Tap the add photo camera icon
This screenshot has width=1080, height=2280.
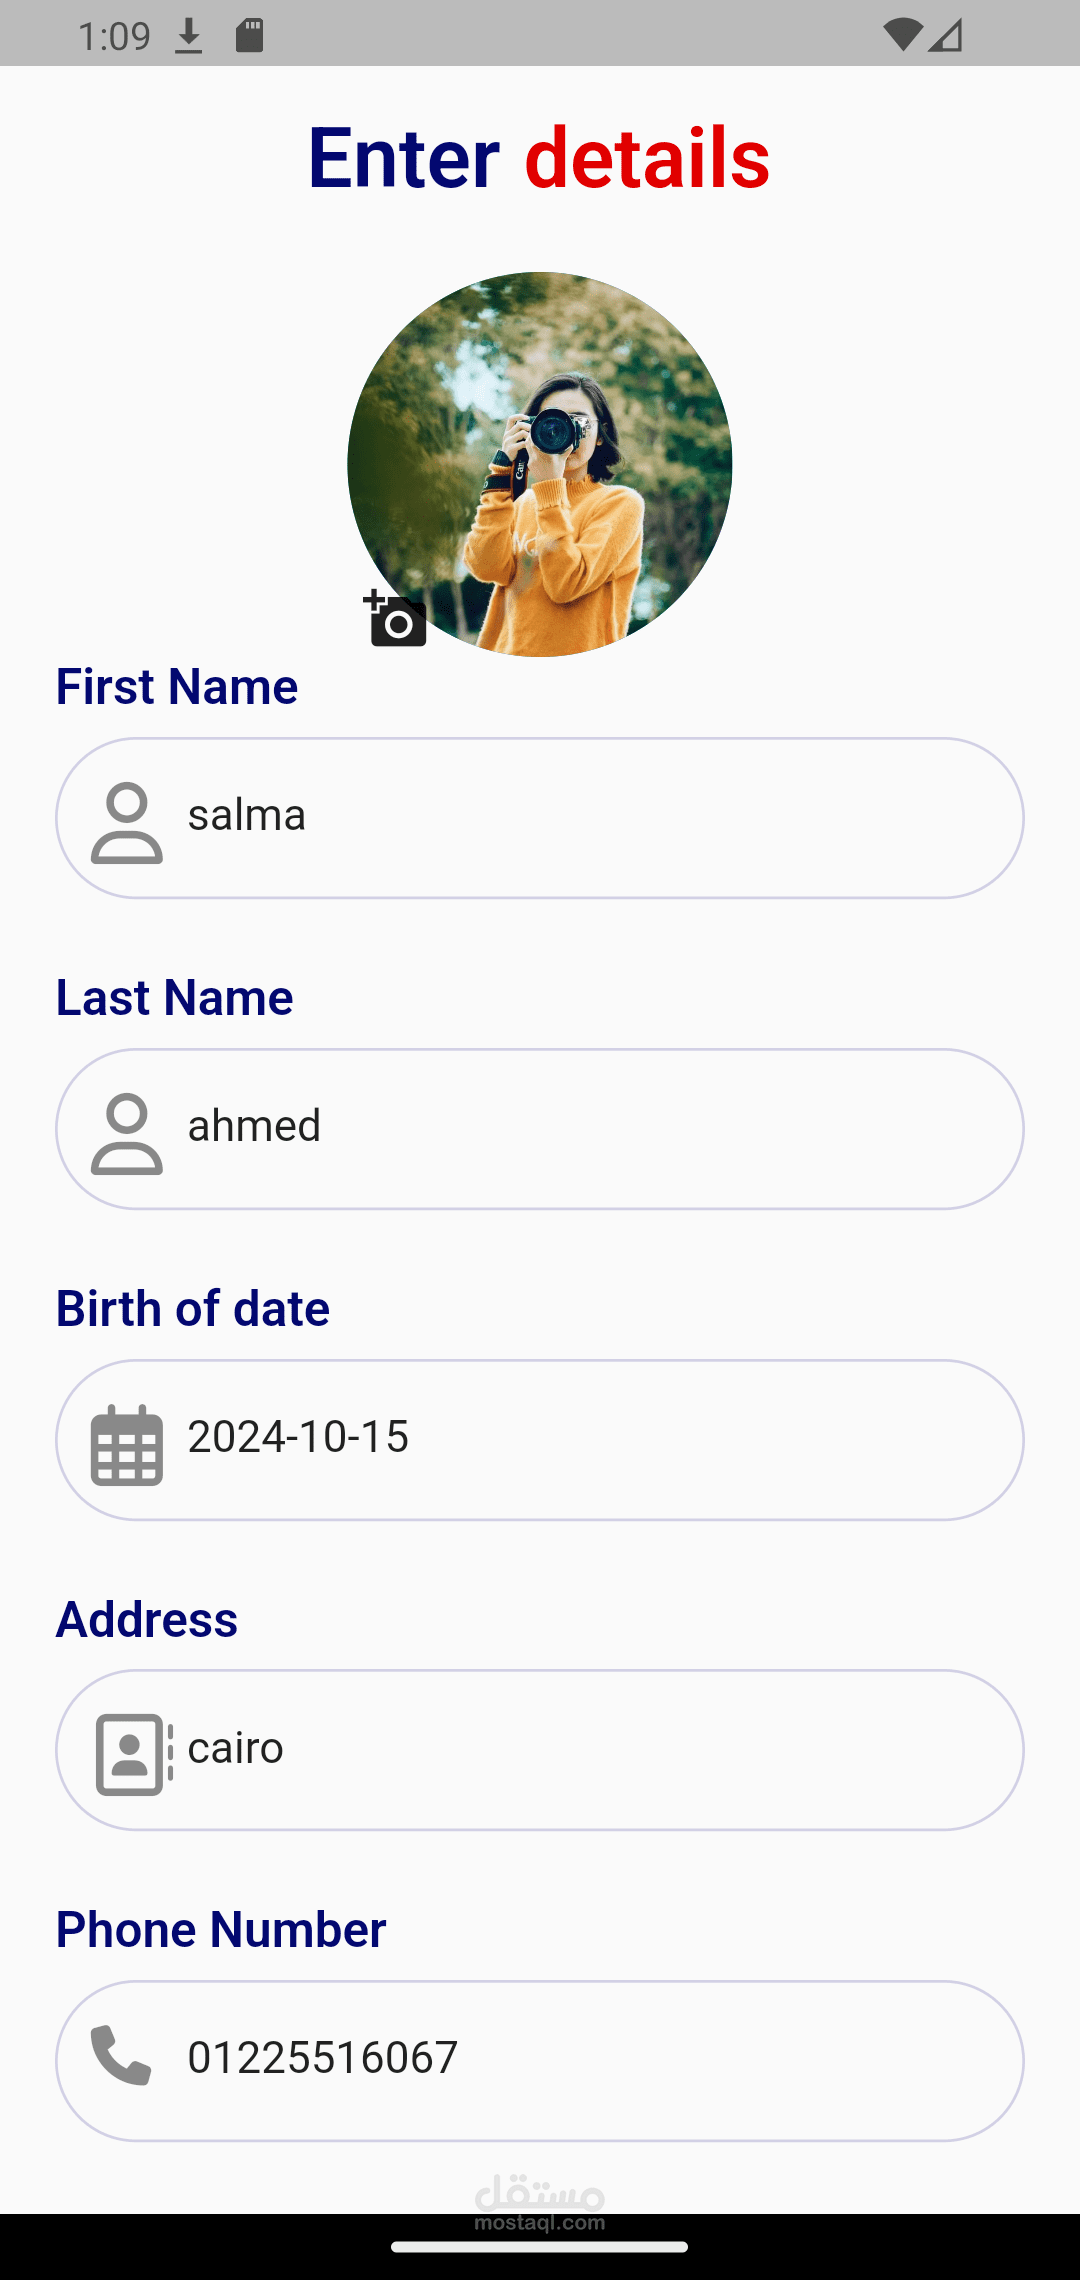point(396,619)
